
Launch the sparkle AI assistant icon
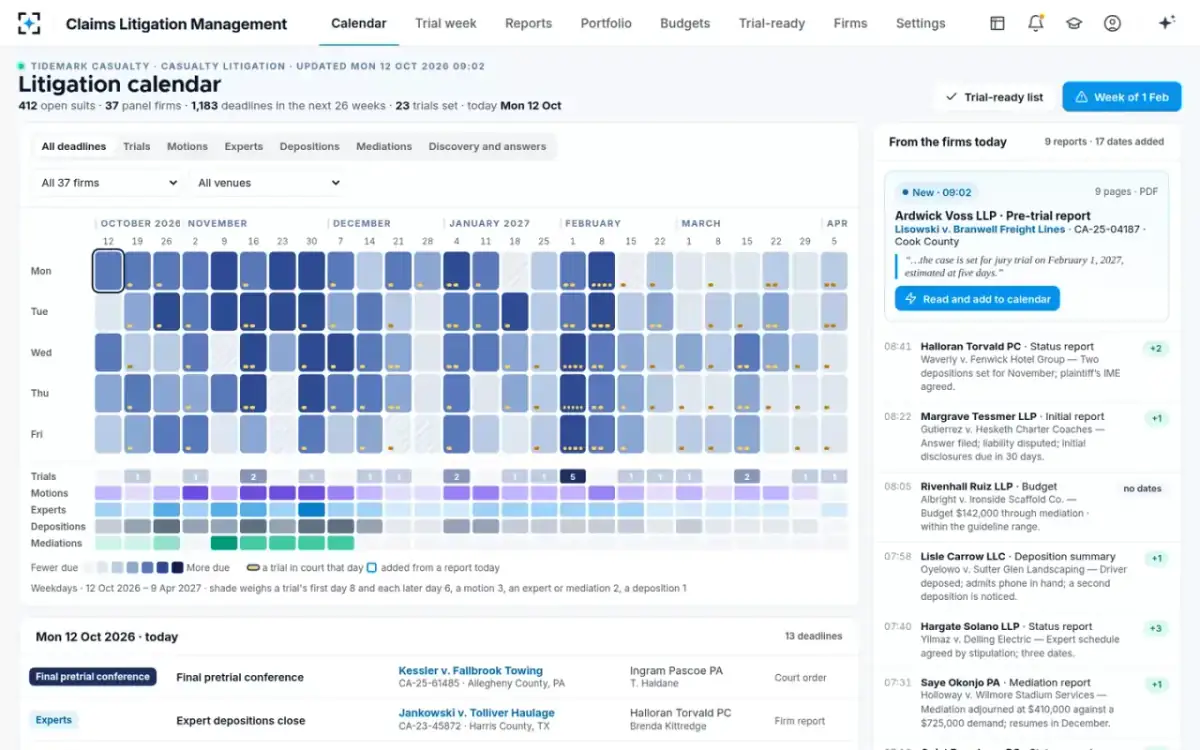pyautogui.click(x=1166, y=23)
